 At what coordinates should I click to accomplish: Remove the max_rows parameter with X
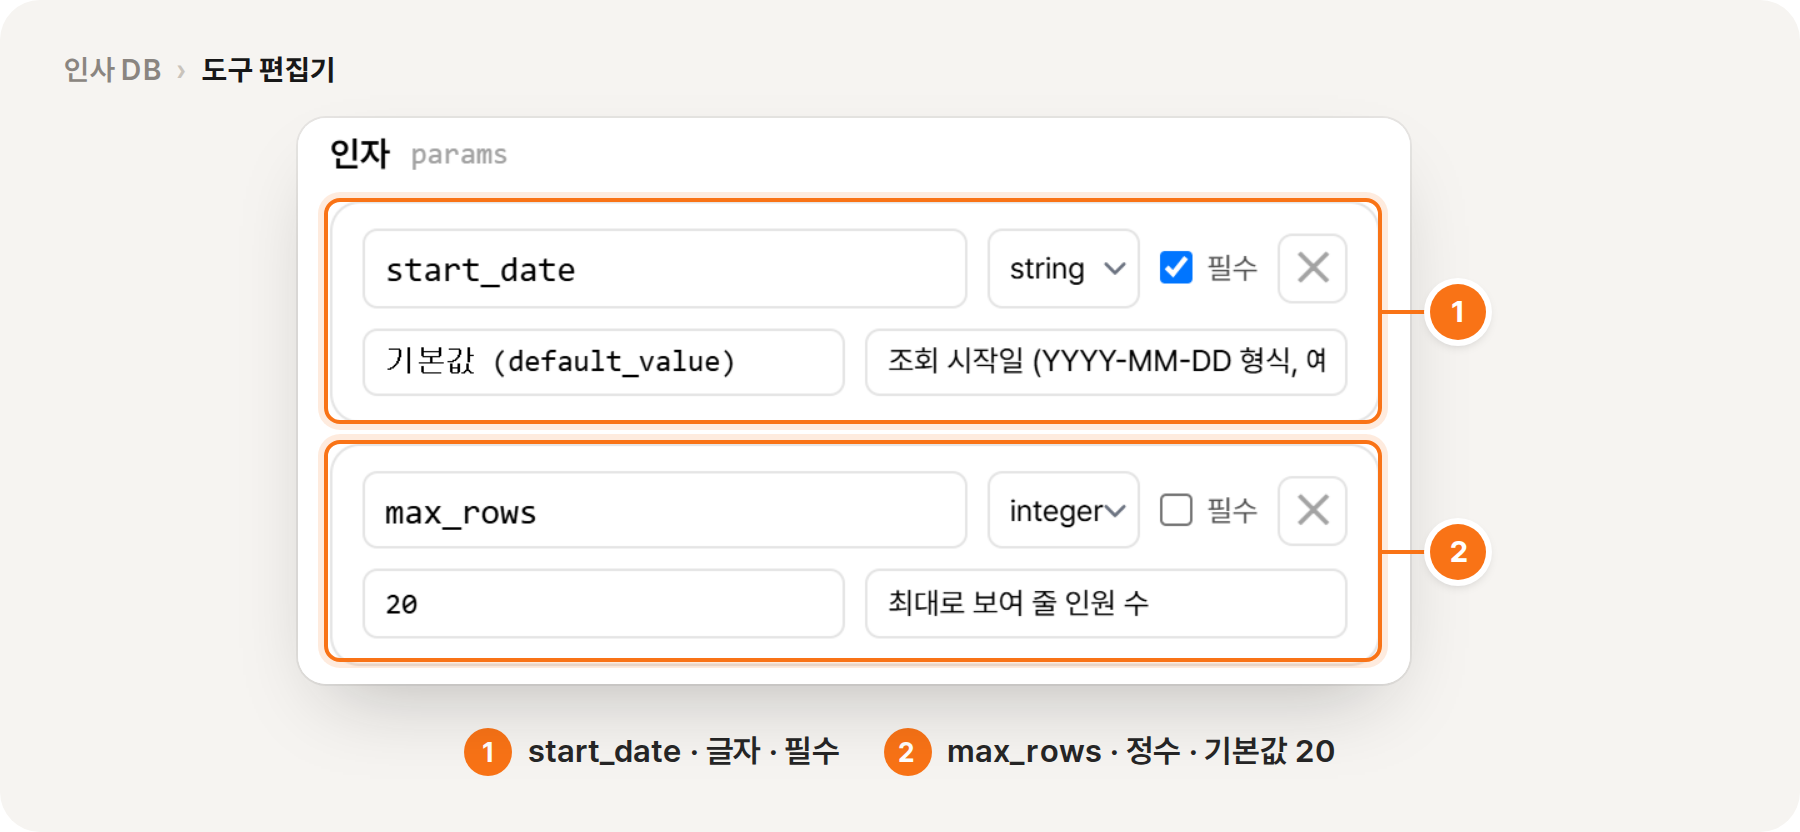pos(1312,510)
